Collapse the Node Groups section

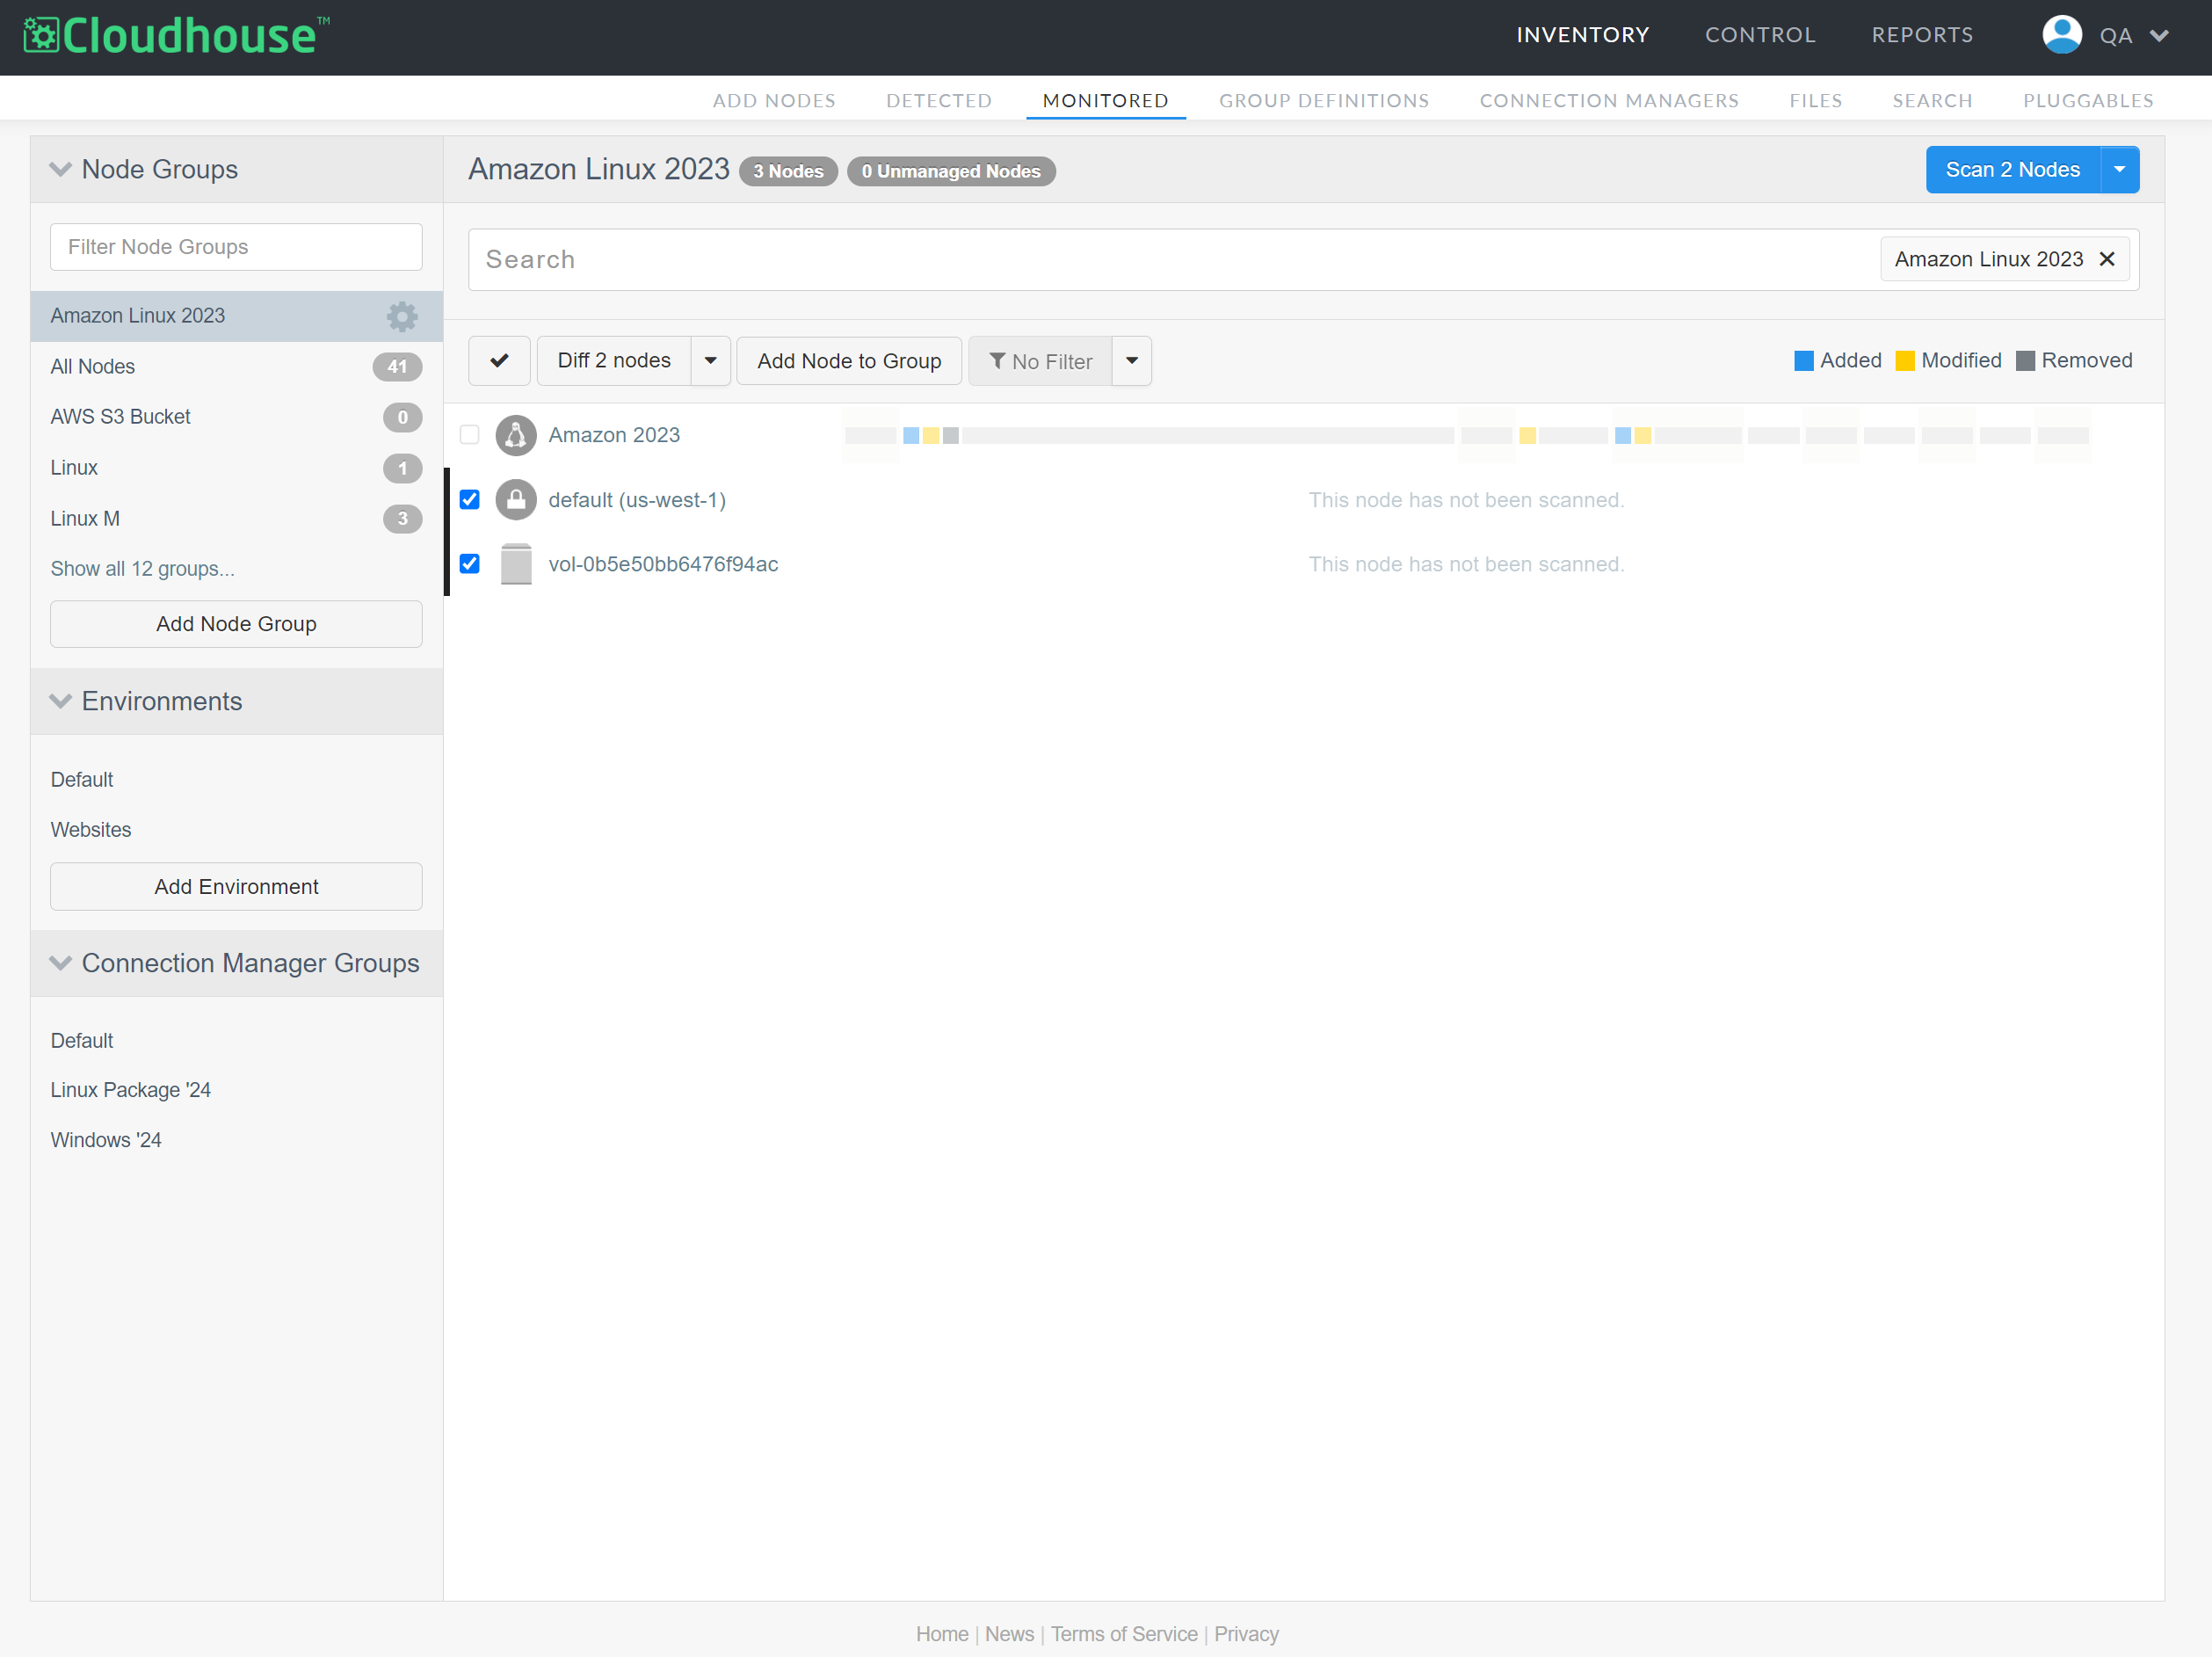tap(61, 169)
